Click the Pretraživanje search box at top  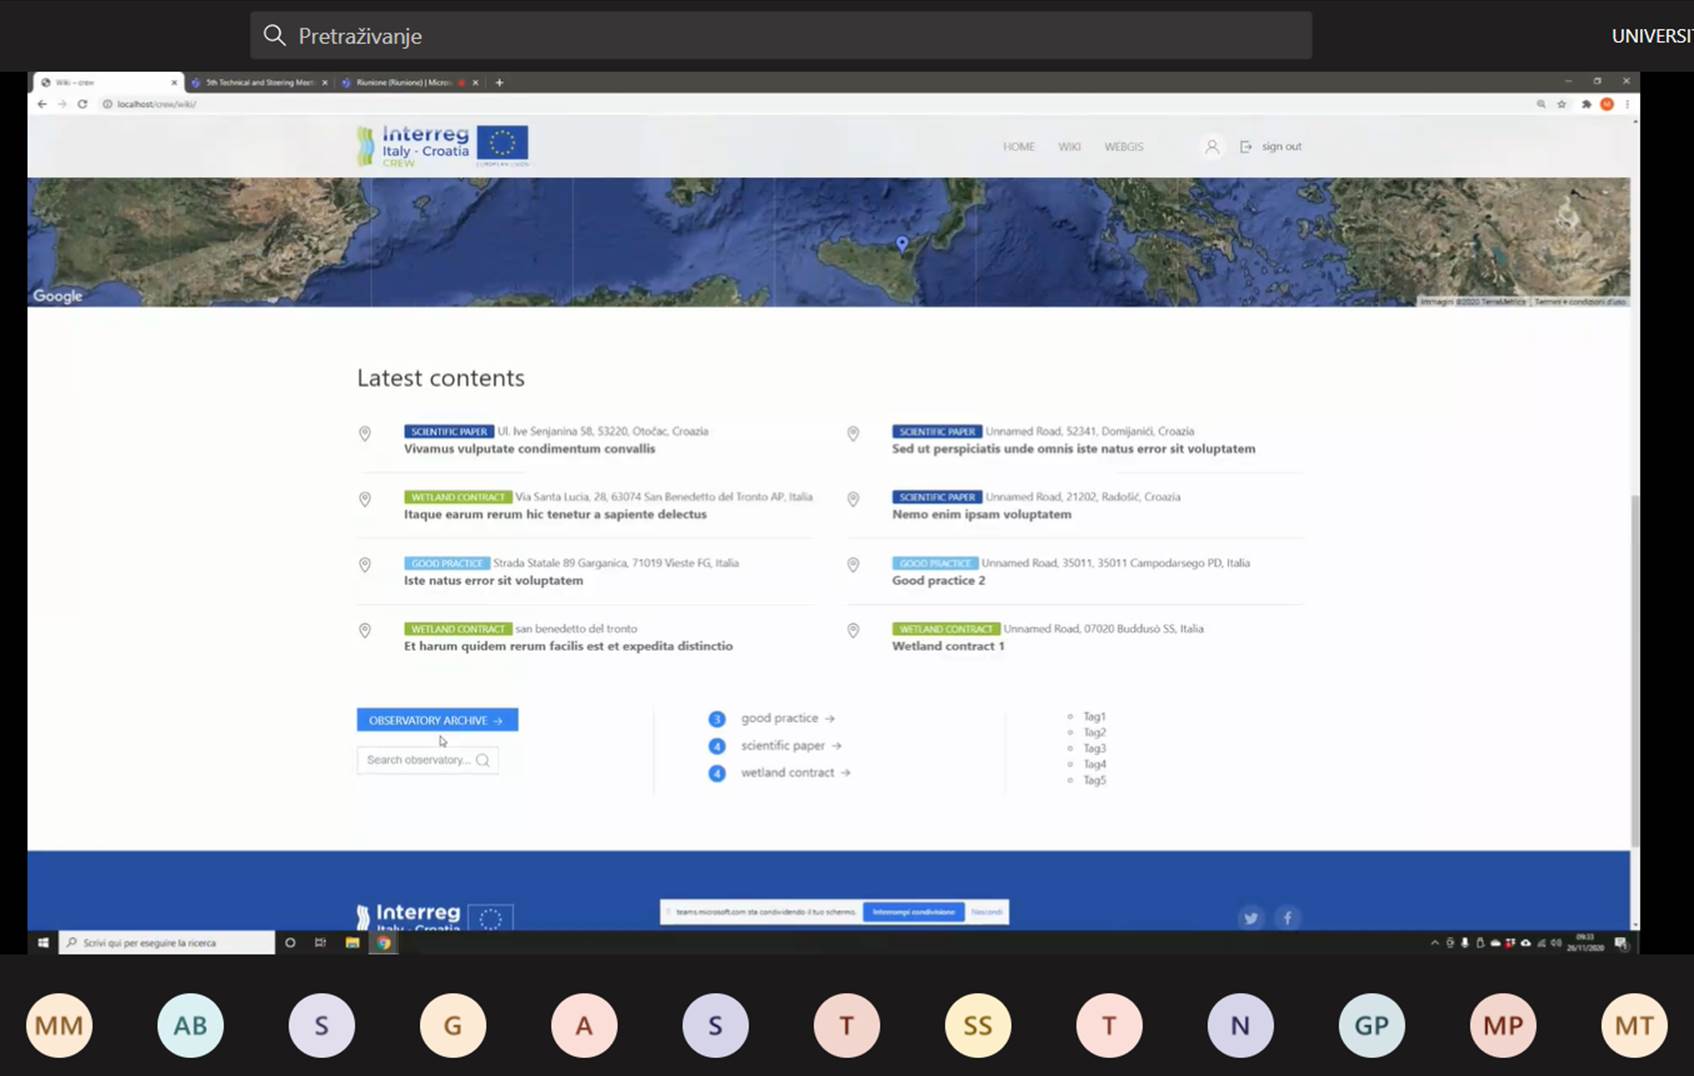point(780,36)
